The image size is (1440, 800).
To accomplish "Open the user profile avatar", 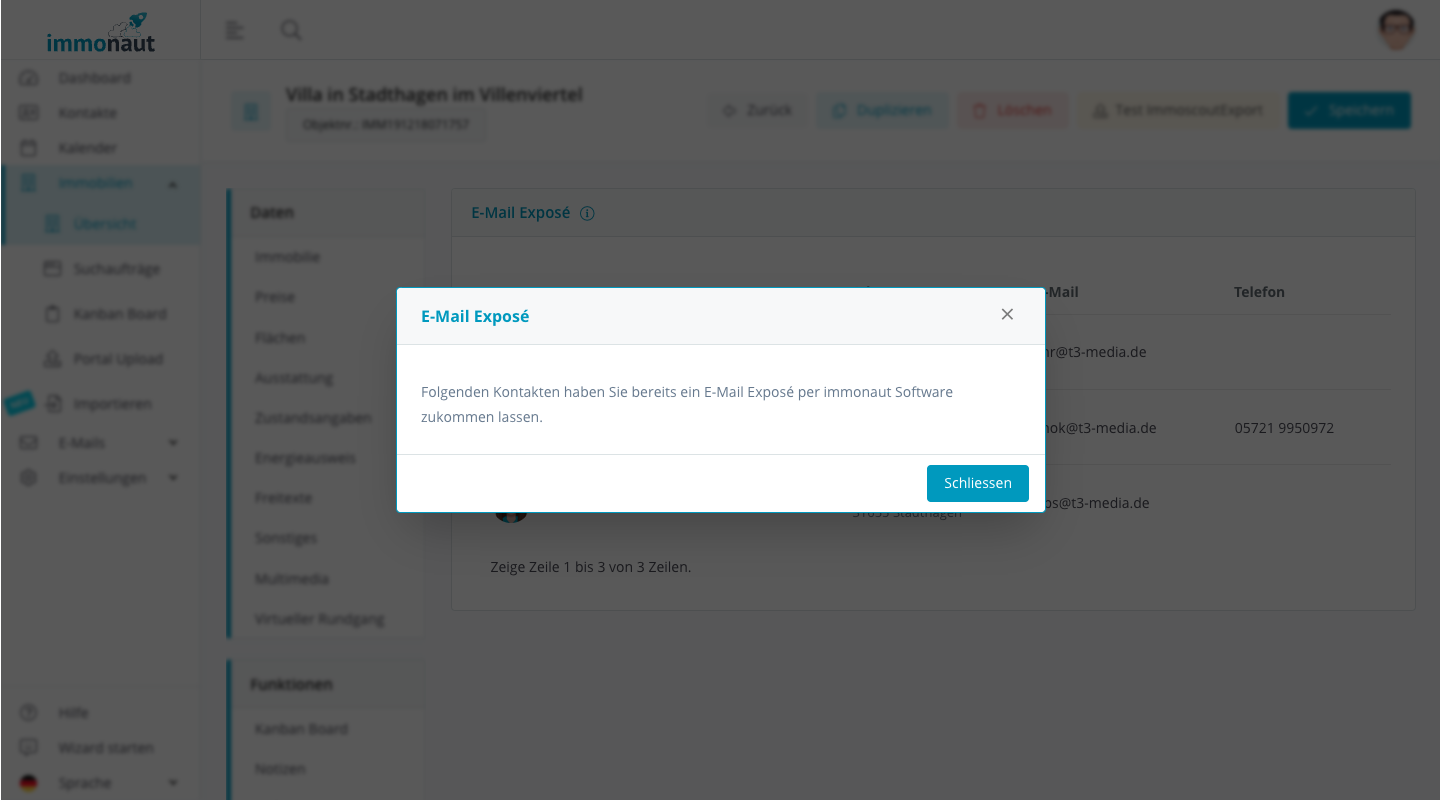I will coord(1396,30).
